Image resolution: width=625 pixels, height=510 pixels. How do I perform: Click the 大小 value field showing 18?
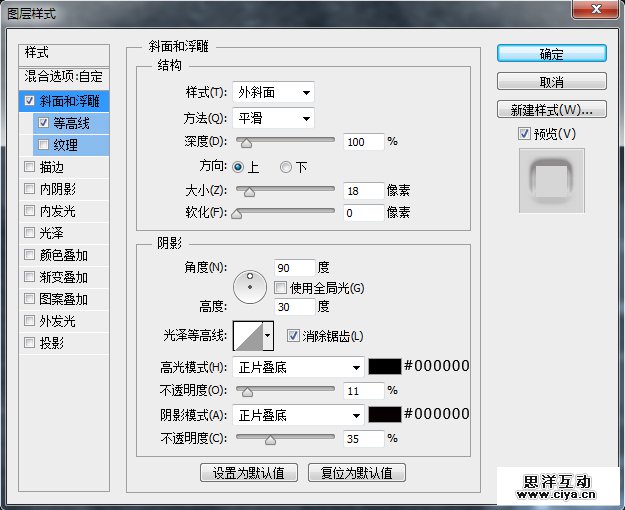tap(364, 191)
